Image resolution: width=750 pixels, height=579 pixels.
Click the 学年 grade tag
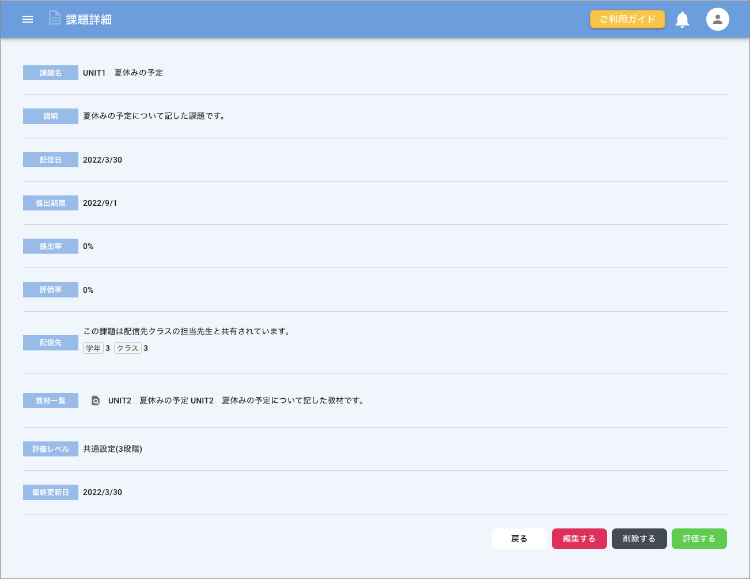coord(93,348)
